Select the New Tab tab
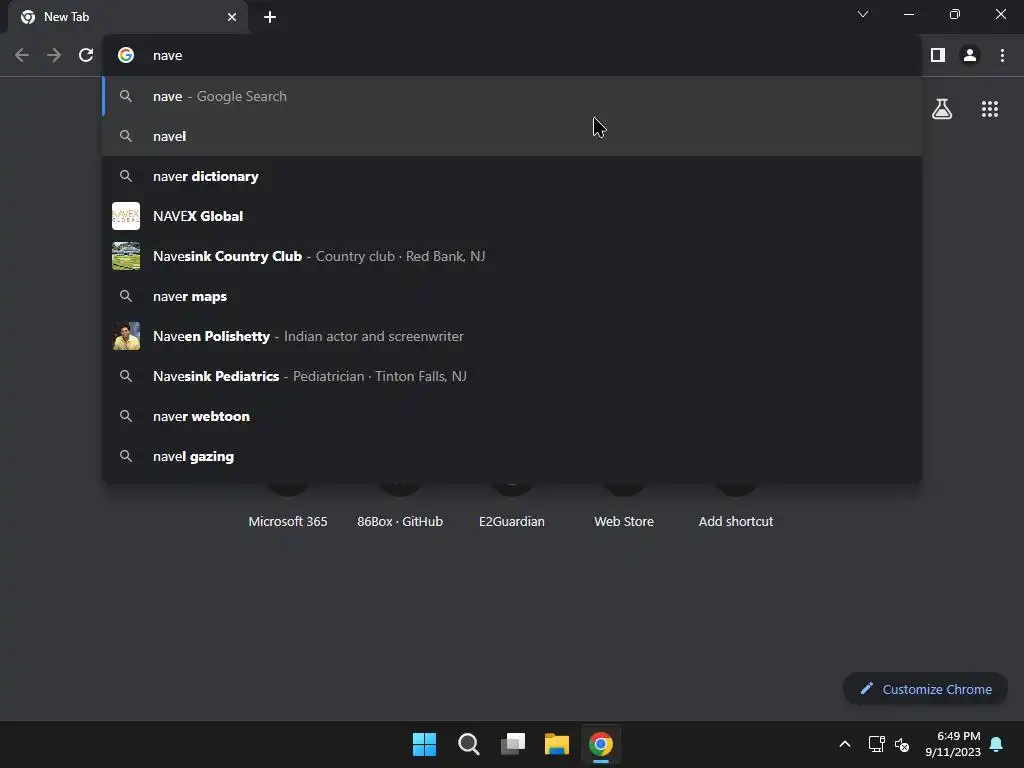Viewport: 1024px width, 768px height. (x=128, y=17)
